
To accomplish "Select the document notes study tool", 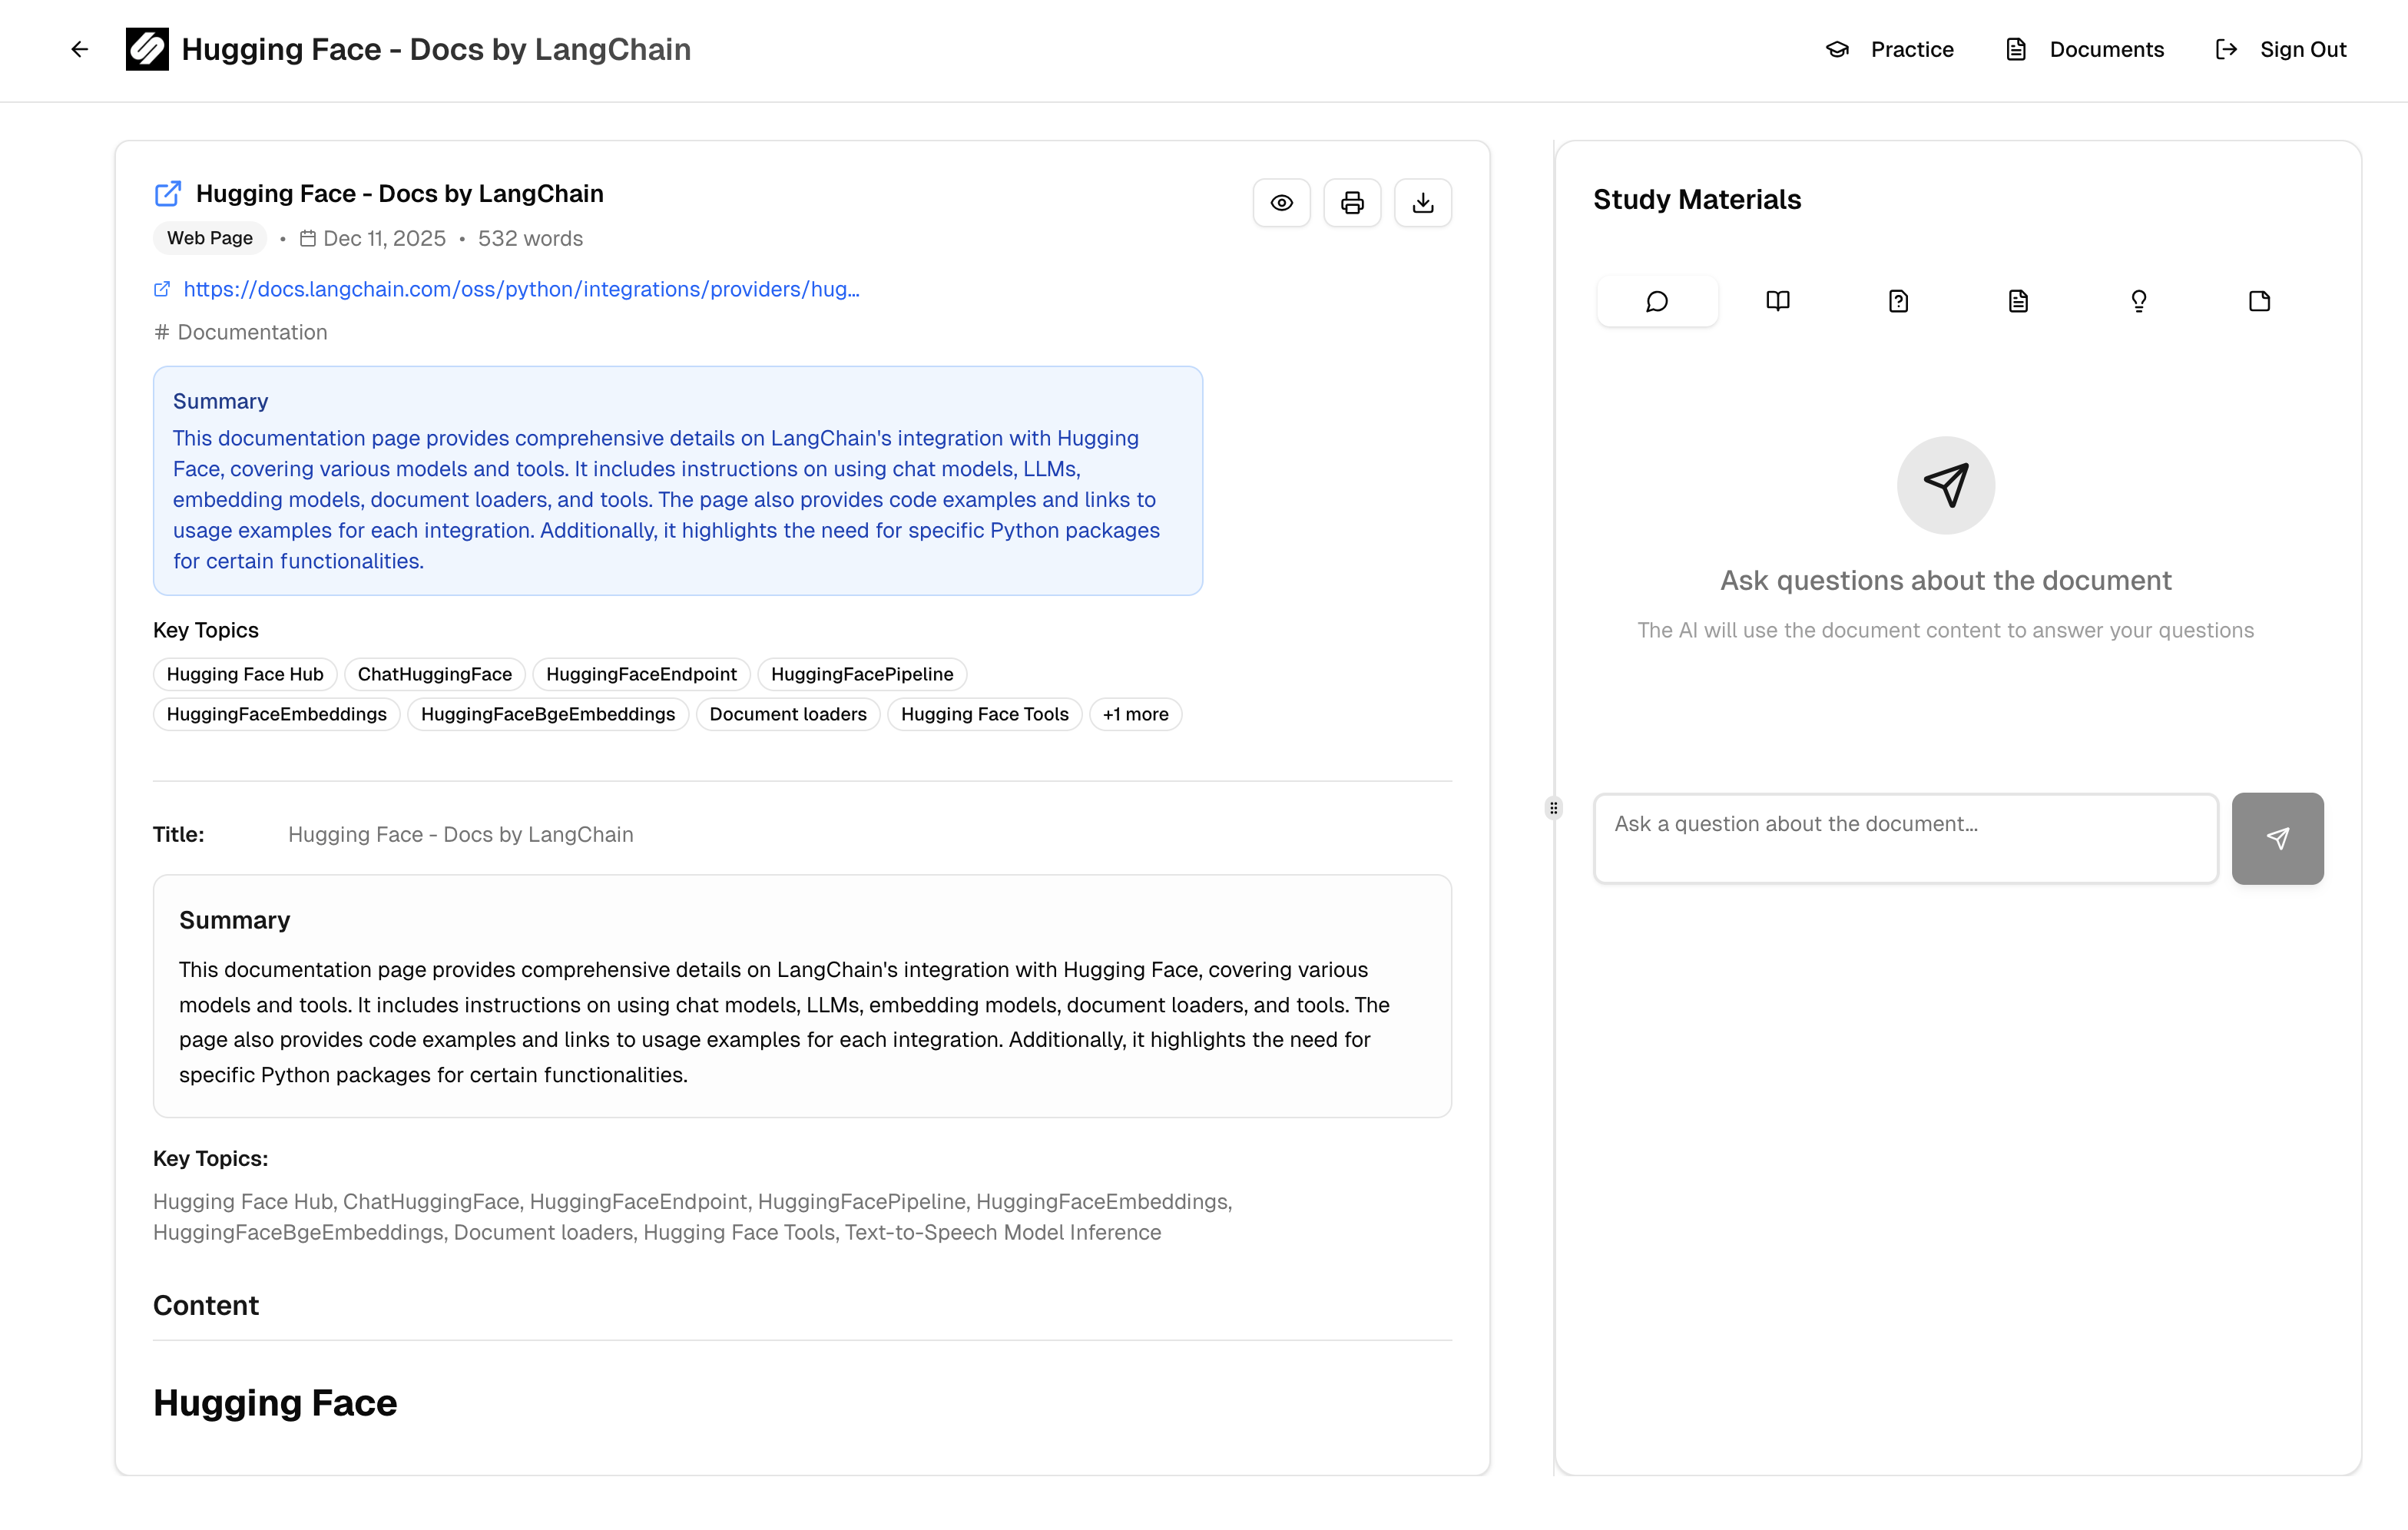I will (2018, 300).
